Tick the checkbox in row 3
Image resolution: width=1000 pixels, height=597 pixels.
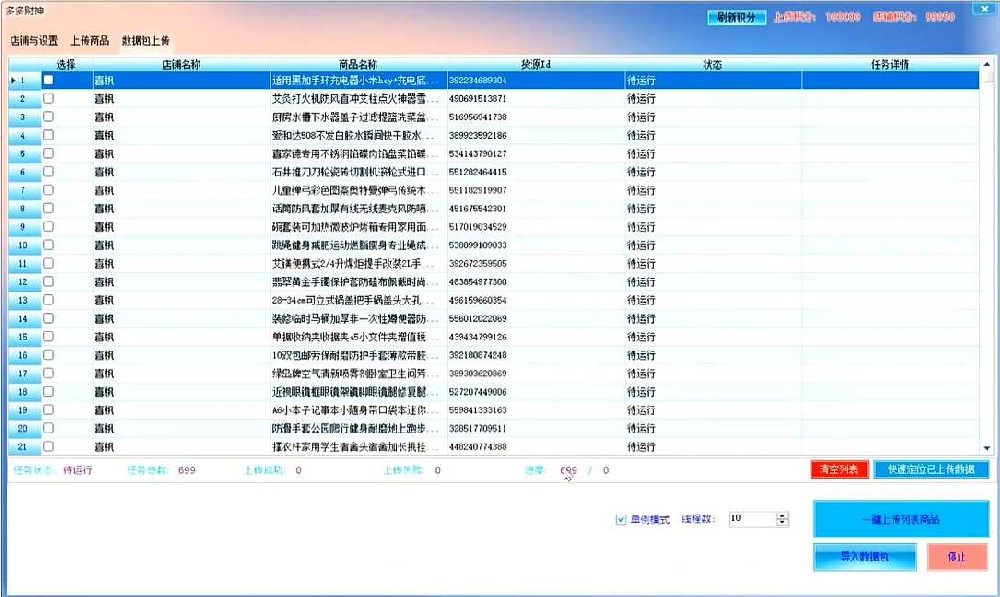click(x=48, y=117)
